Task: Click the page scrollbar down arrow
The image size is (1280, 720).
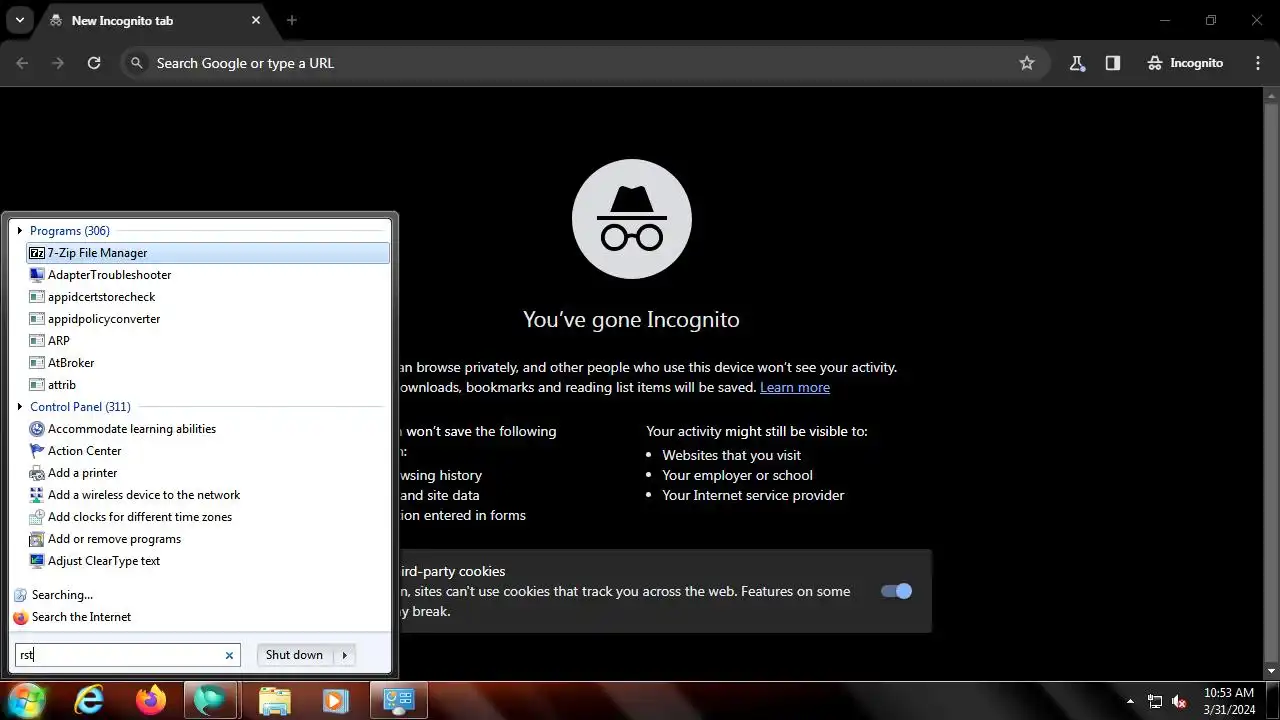Action: (x=1272, y=671)
